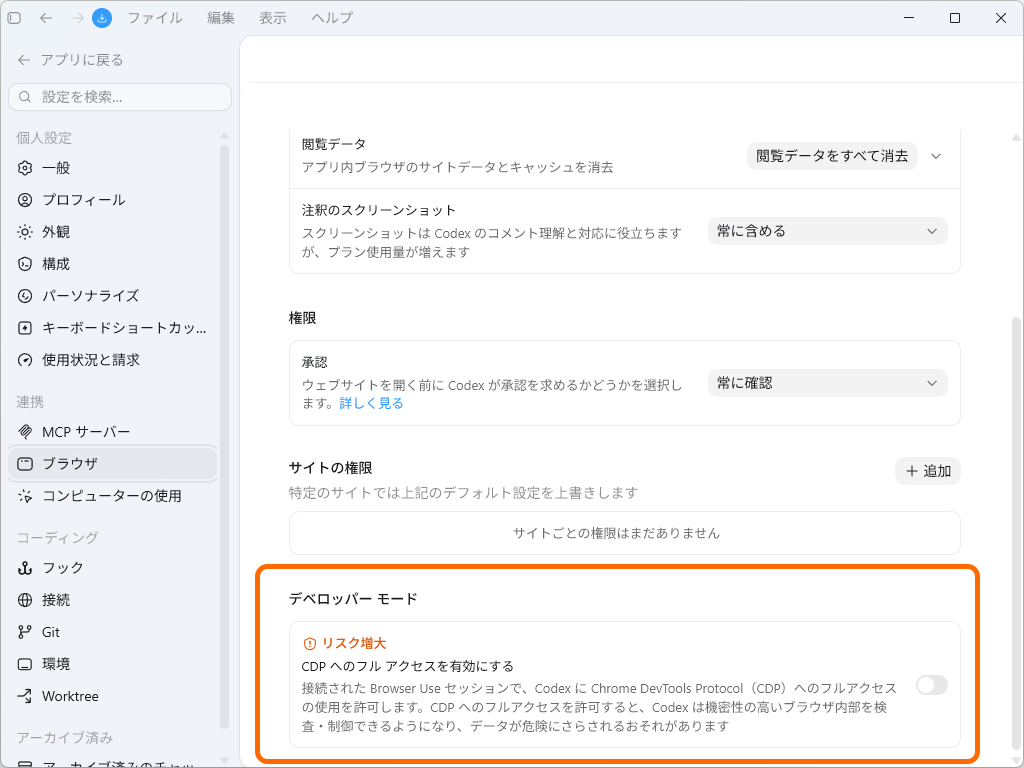
Task: Select the Git branch icon
Action: pos(25,632)
